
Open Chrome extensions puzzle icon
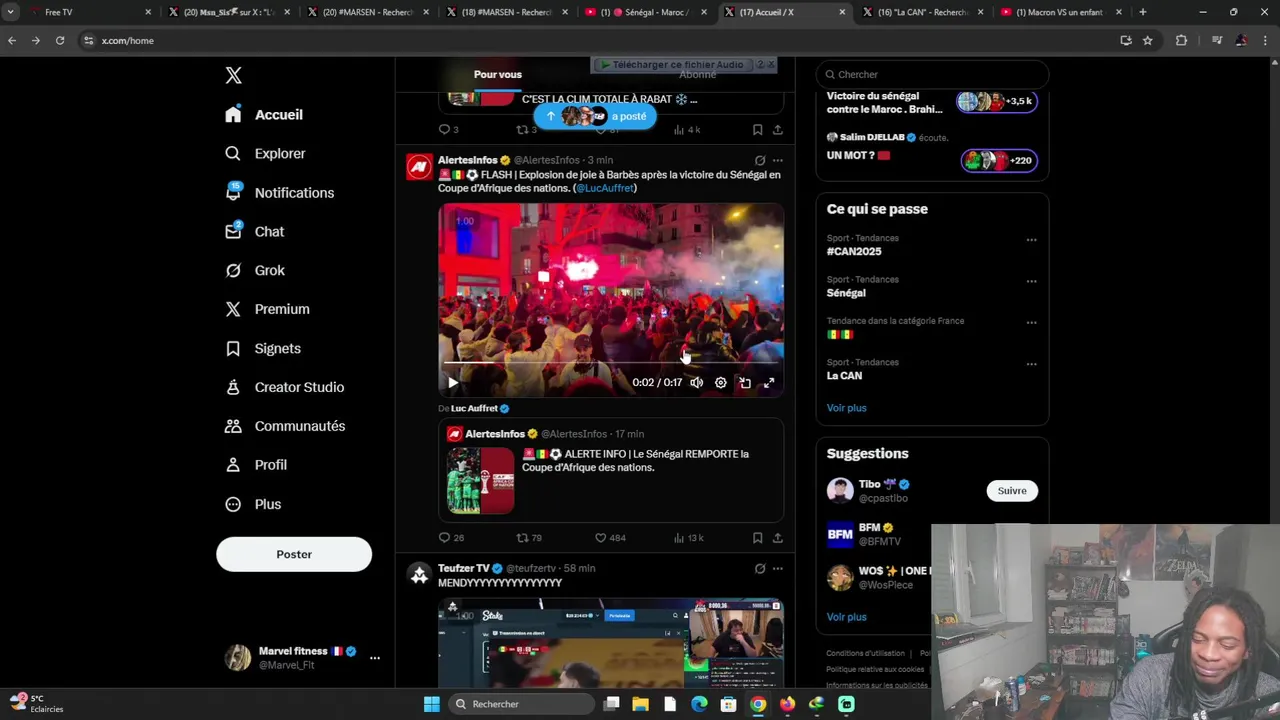click(1181, 40)
